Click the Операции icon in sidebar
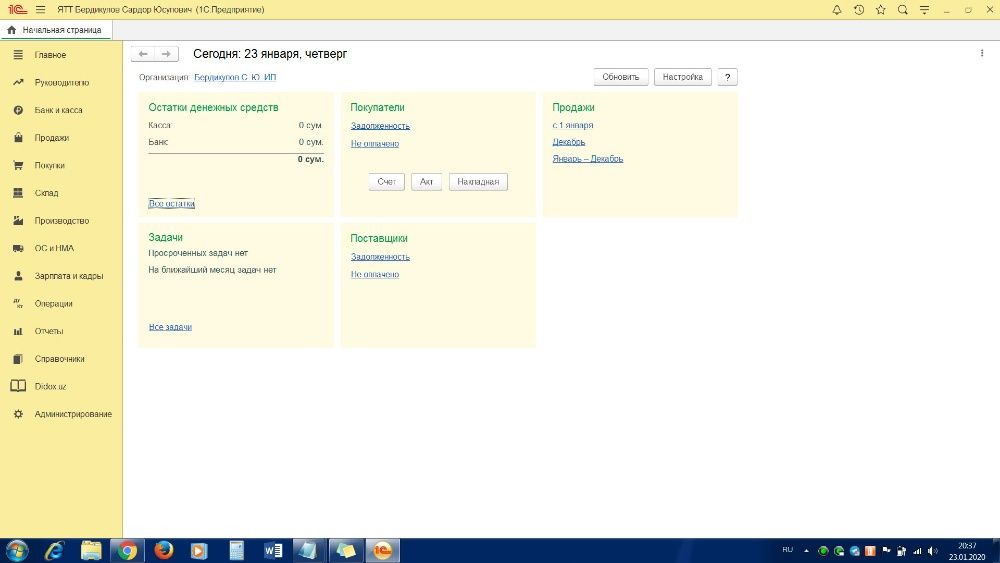Image resolution: width=1000 pixels, height=563 pixels. point(18,303)
